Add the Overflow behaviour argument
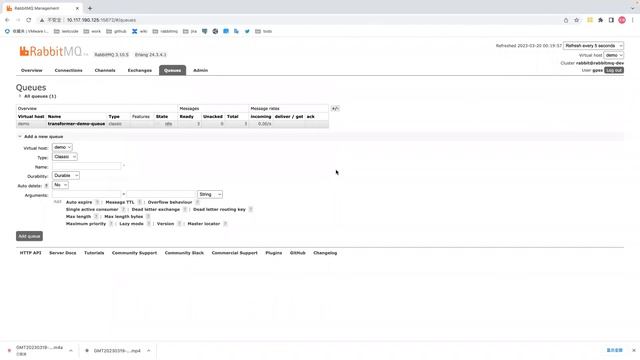The image size is (640, 360). 170,202
